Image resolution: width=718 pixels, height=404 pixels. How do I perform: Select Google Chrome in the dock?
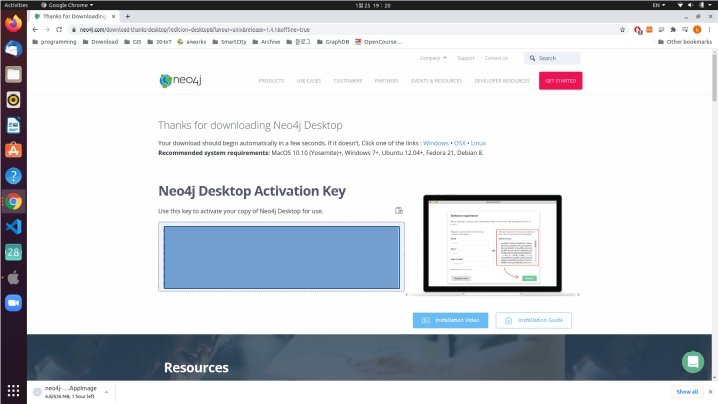(x=13, y=202)
